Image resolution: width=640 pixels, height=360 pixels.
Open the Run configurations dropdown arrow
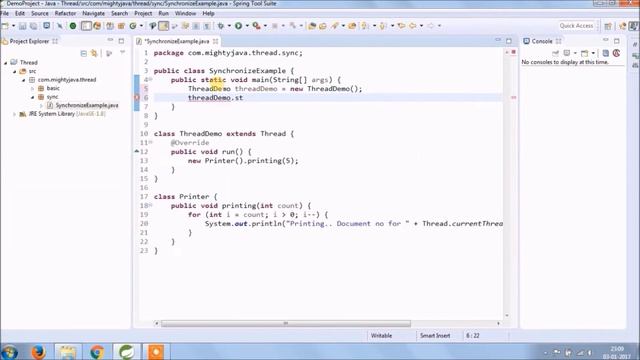[247, 26]
